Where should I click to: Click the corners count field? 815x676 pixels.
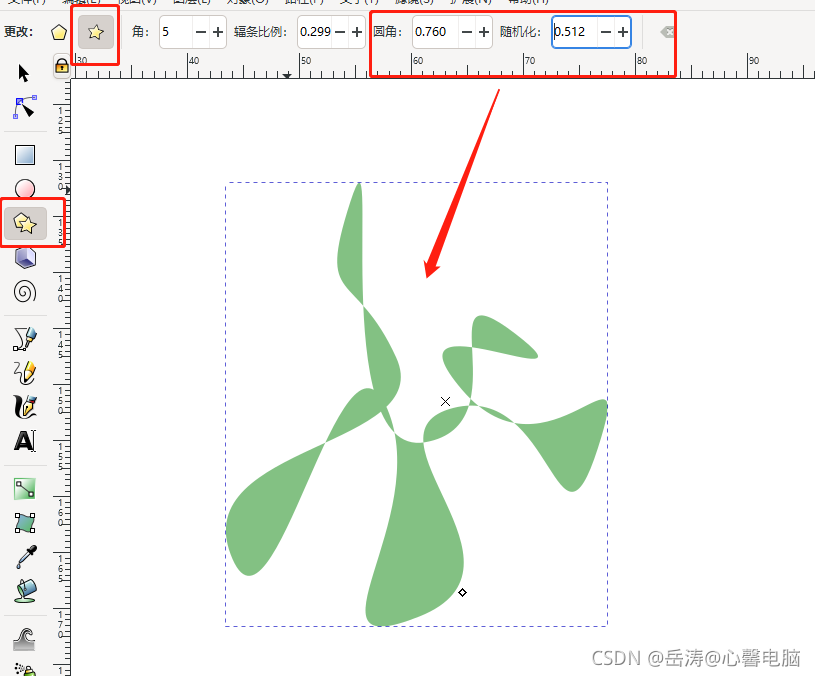[176, 32]
